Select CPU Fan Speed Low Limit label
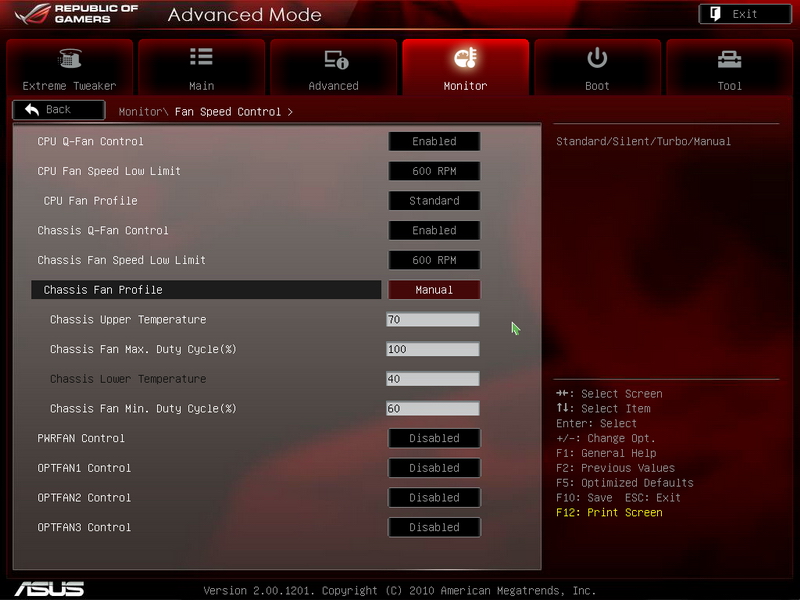The height and width of the screenshot is (600, 800). pos(109,171)
